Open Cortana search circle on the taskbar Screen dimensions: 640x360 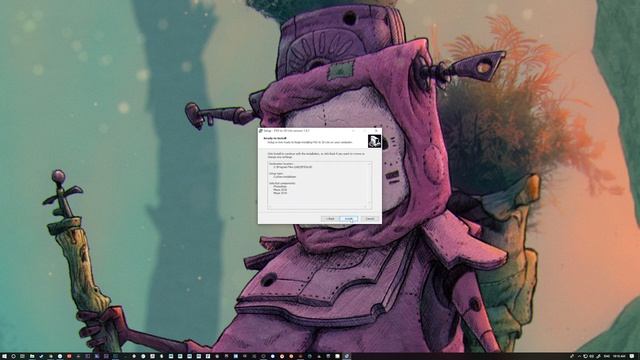point(13,356)
